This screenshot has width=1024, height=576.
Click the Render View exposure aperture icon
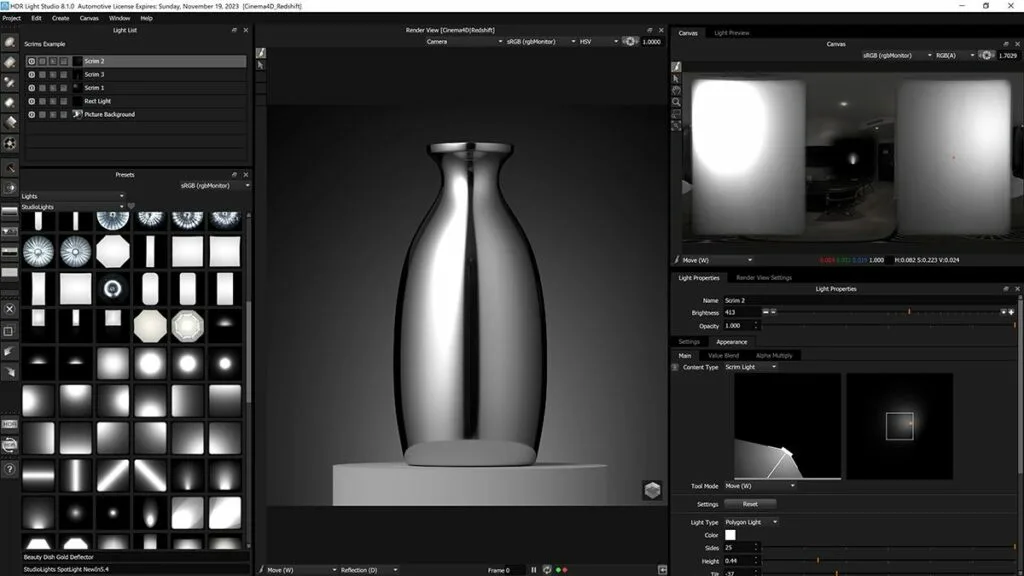click(x=629, y=42)
